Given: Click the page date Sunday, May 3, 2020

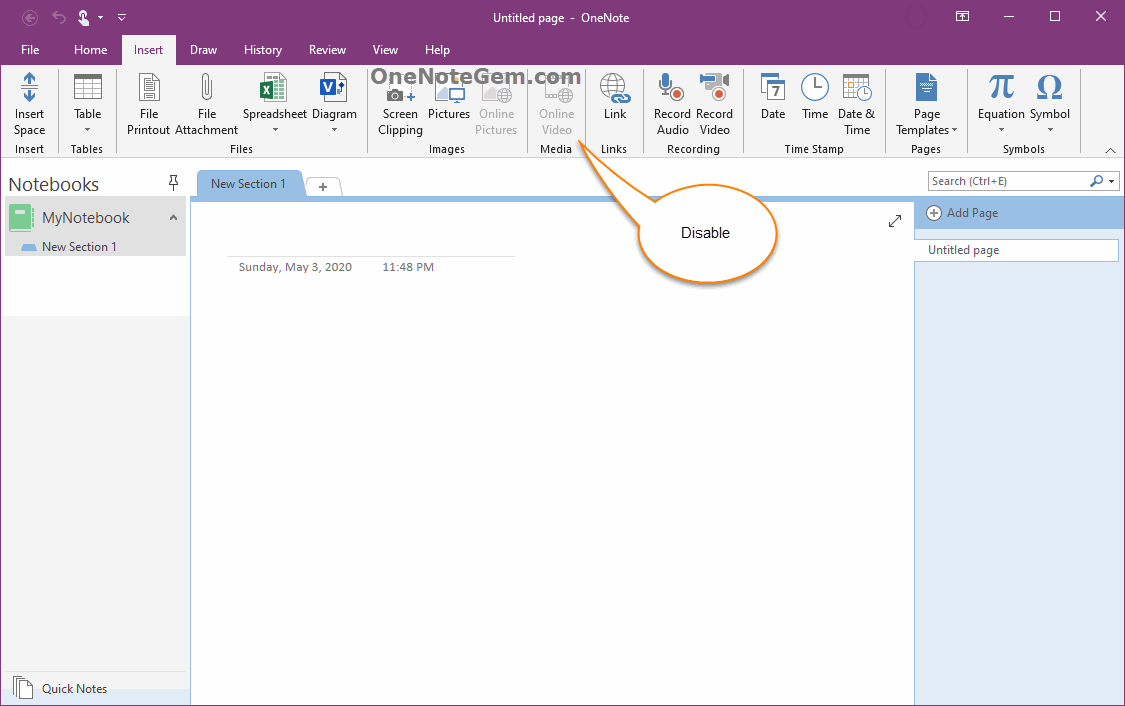Looking at the screenshot, I should 295,267.
